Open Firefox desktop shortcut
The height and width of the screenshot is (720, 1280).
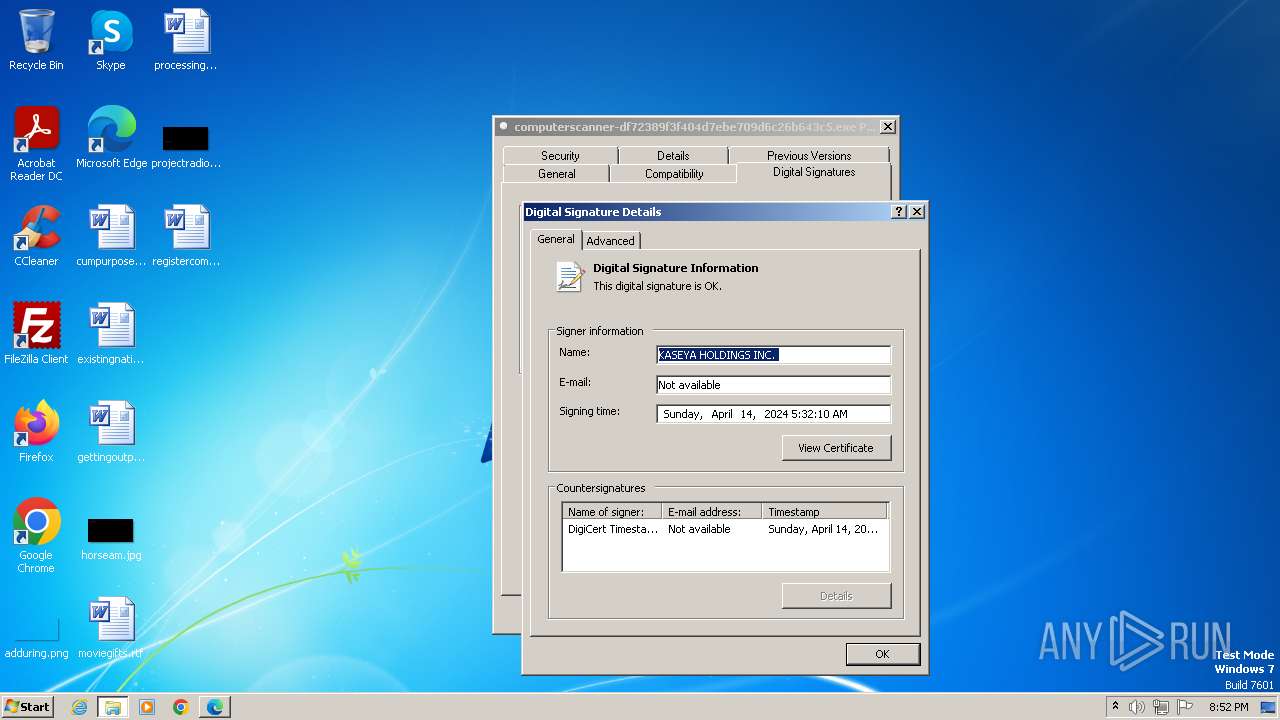pyautogui.click(x=36, y=431)
